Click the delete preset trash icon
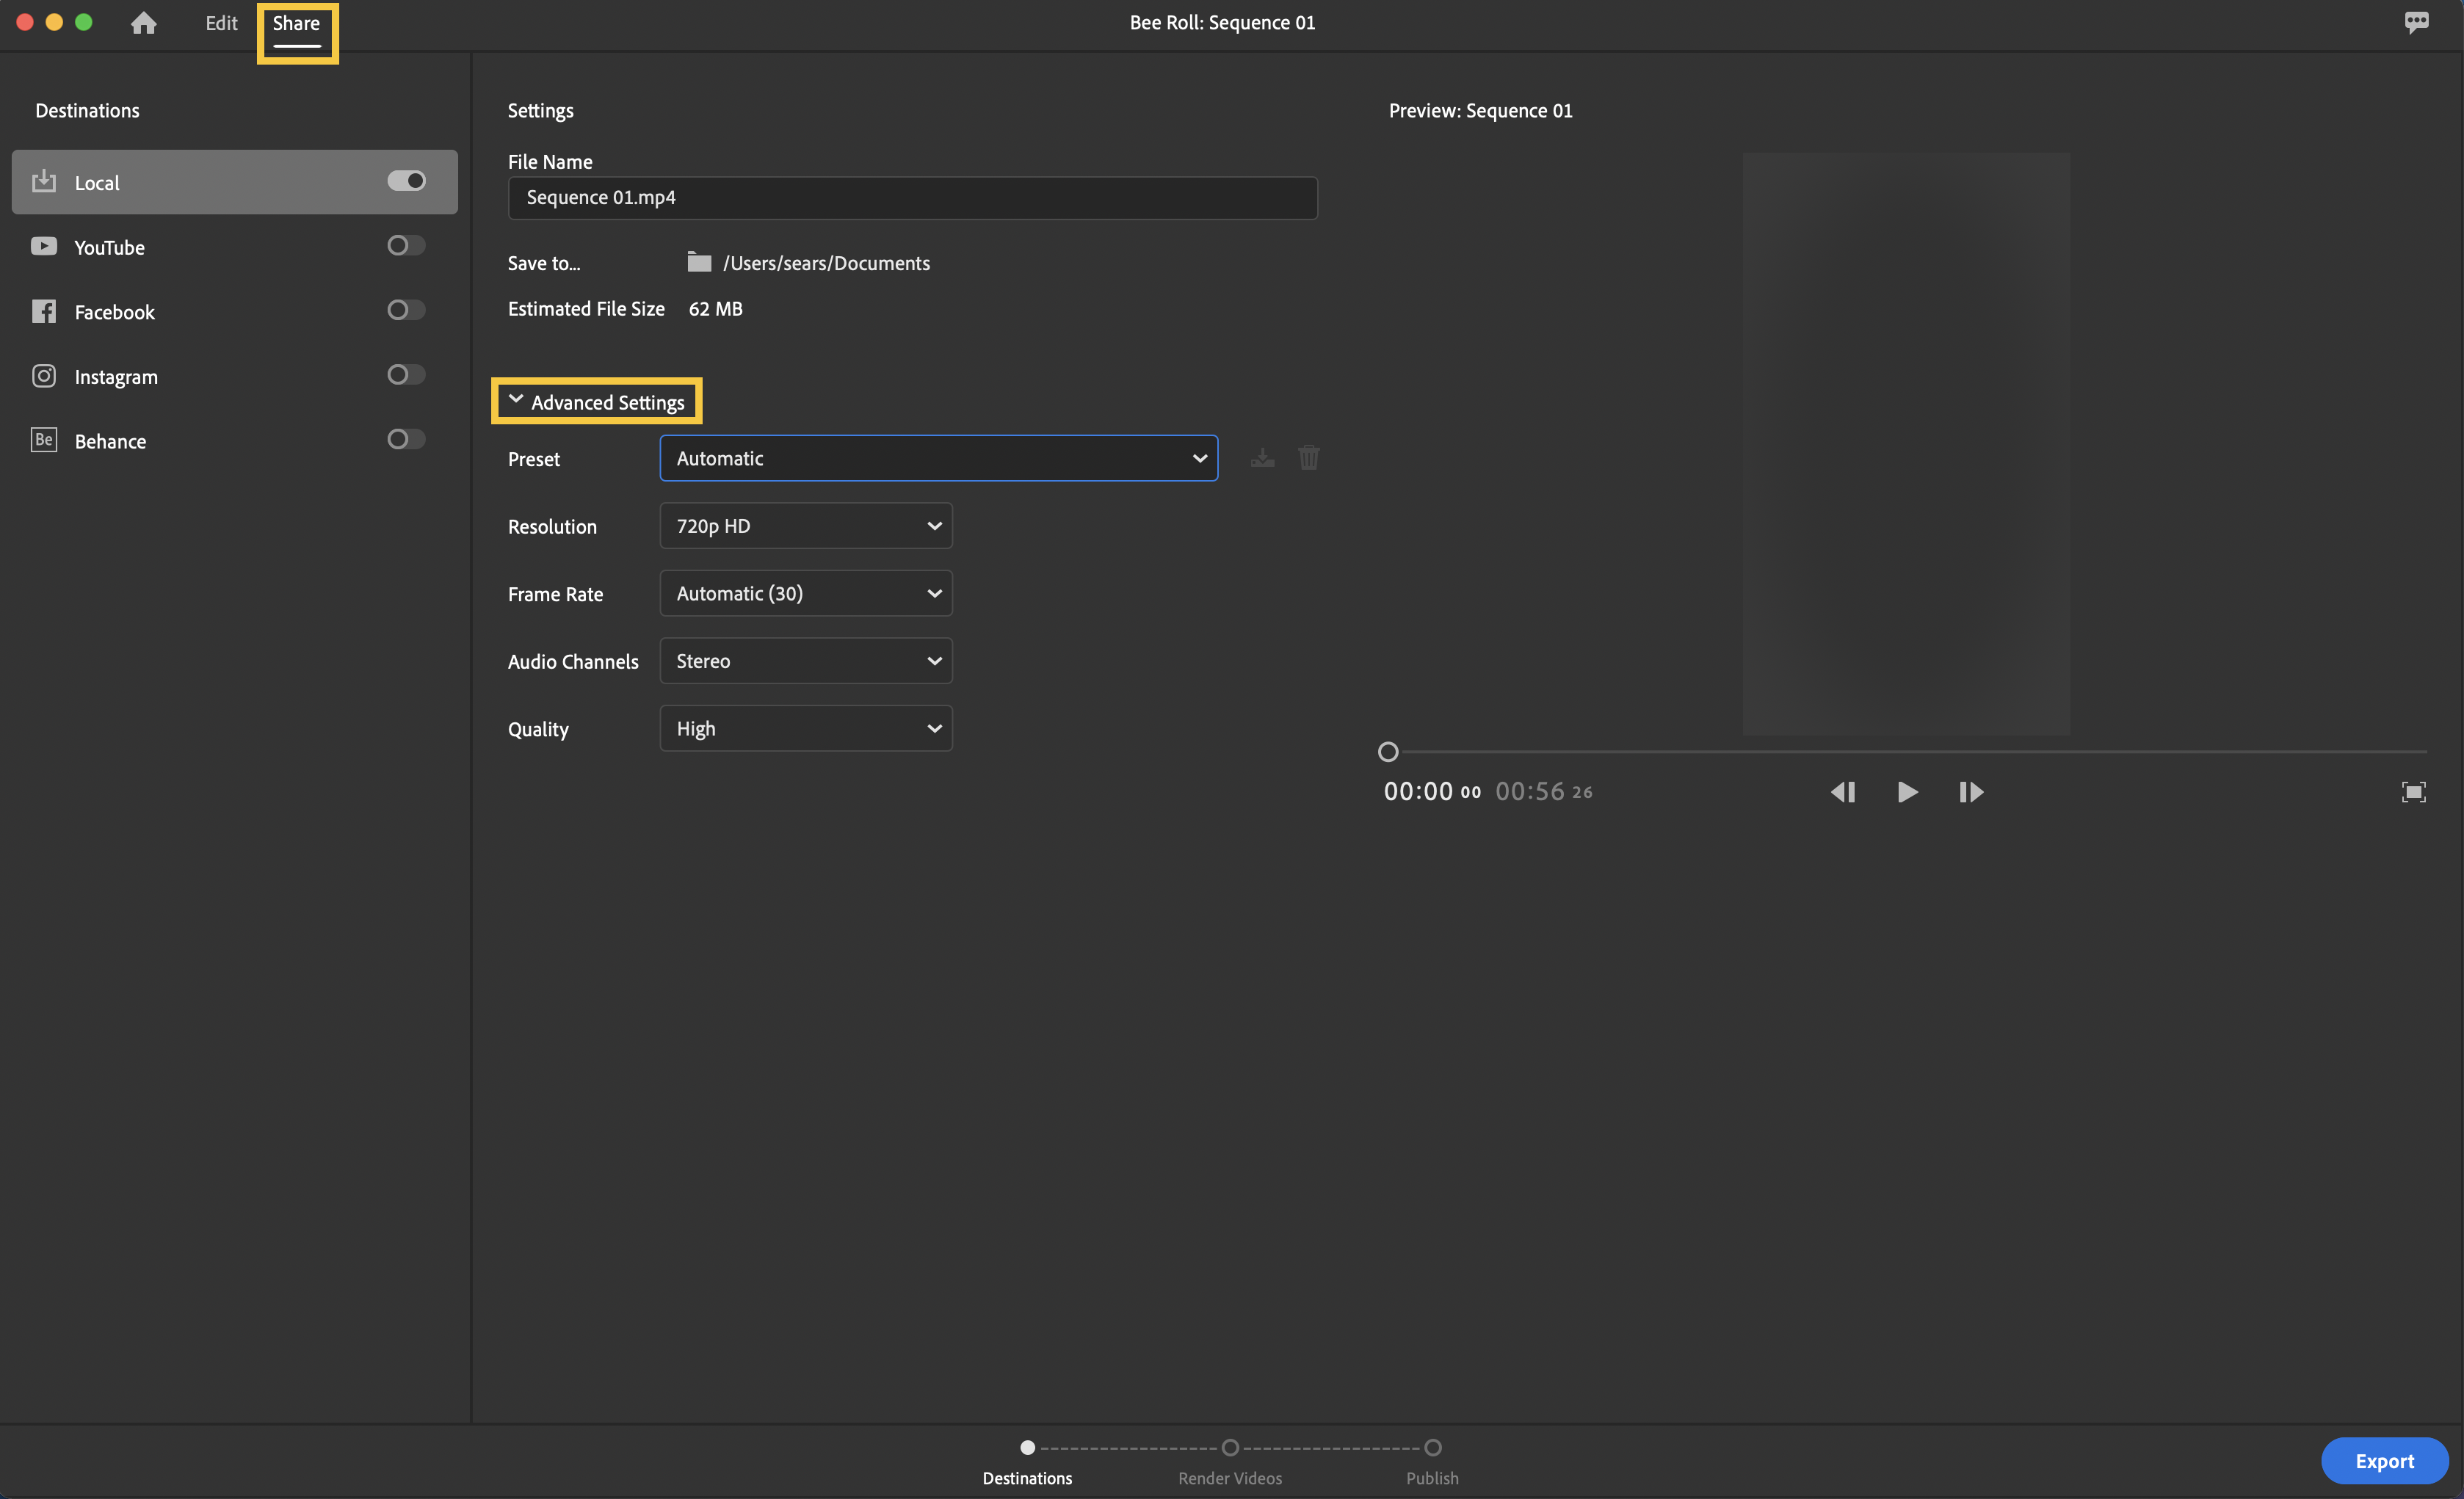 pyautogui.click(x=1308, y=458)
